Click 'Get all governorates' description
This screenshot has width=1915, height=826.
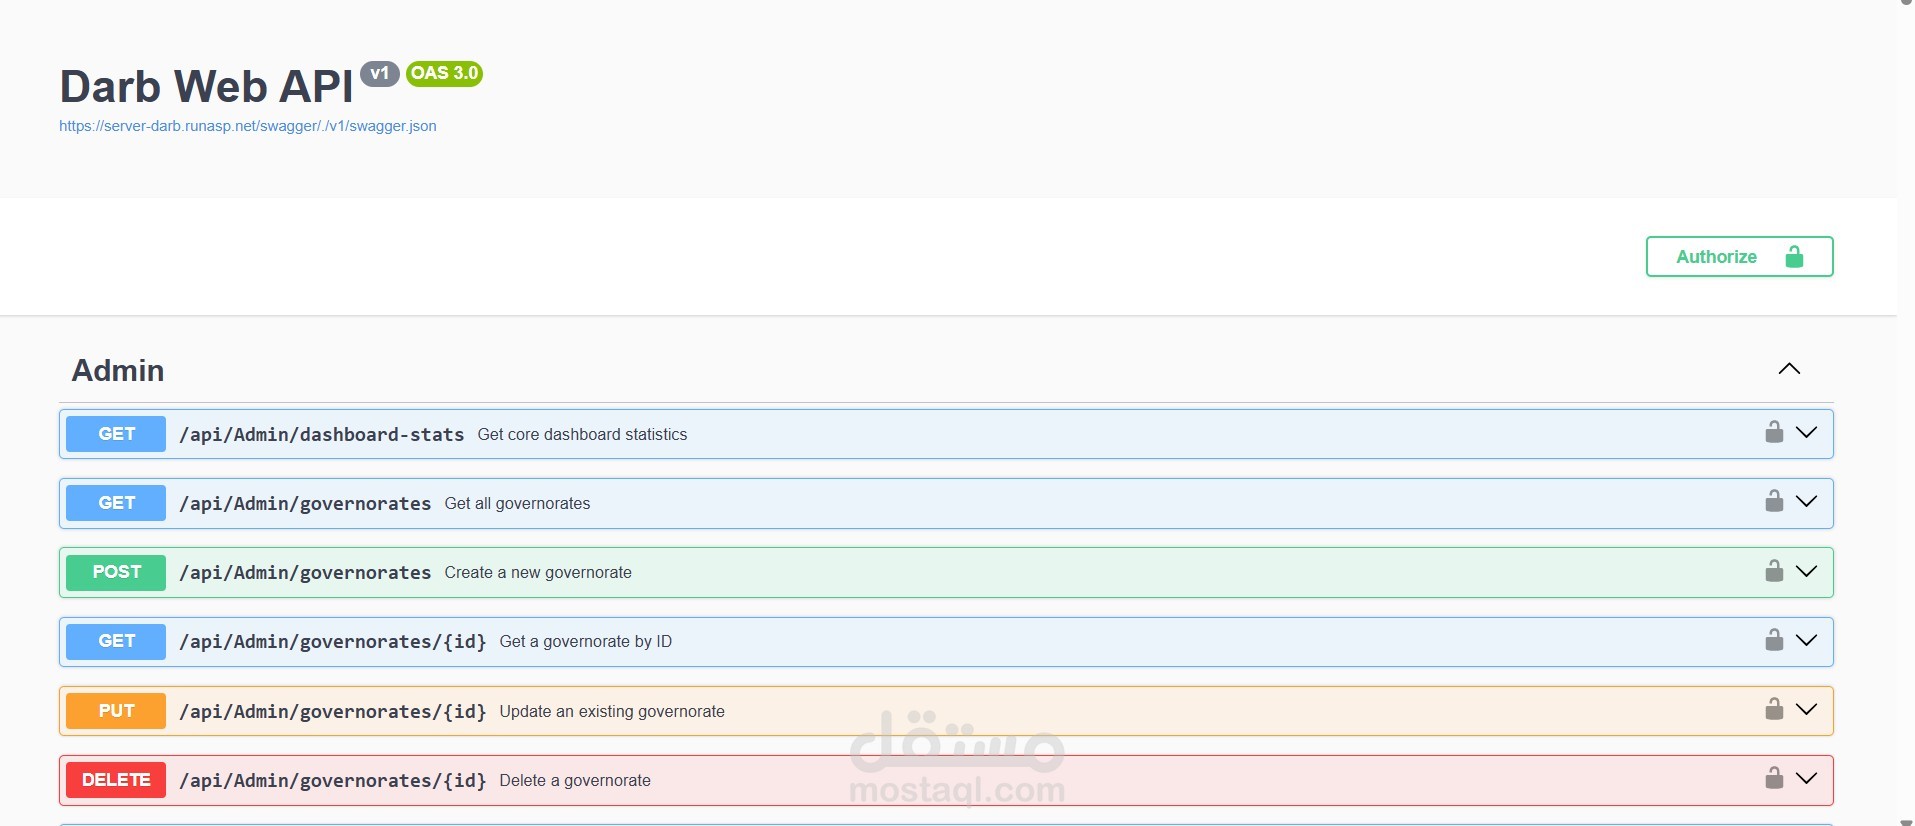tap(517, 503)
